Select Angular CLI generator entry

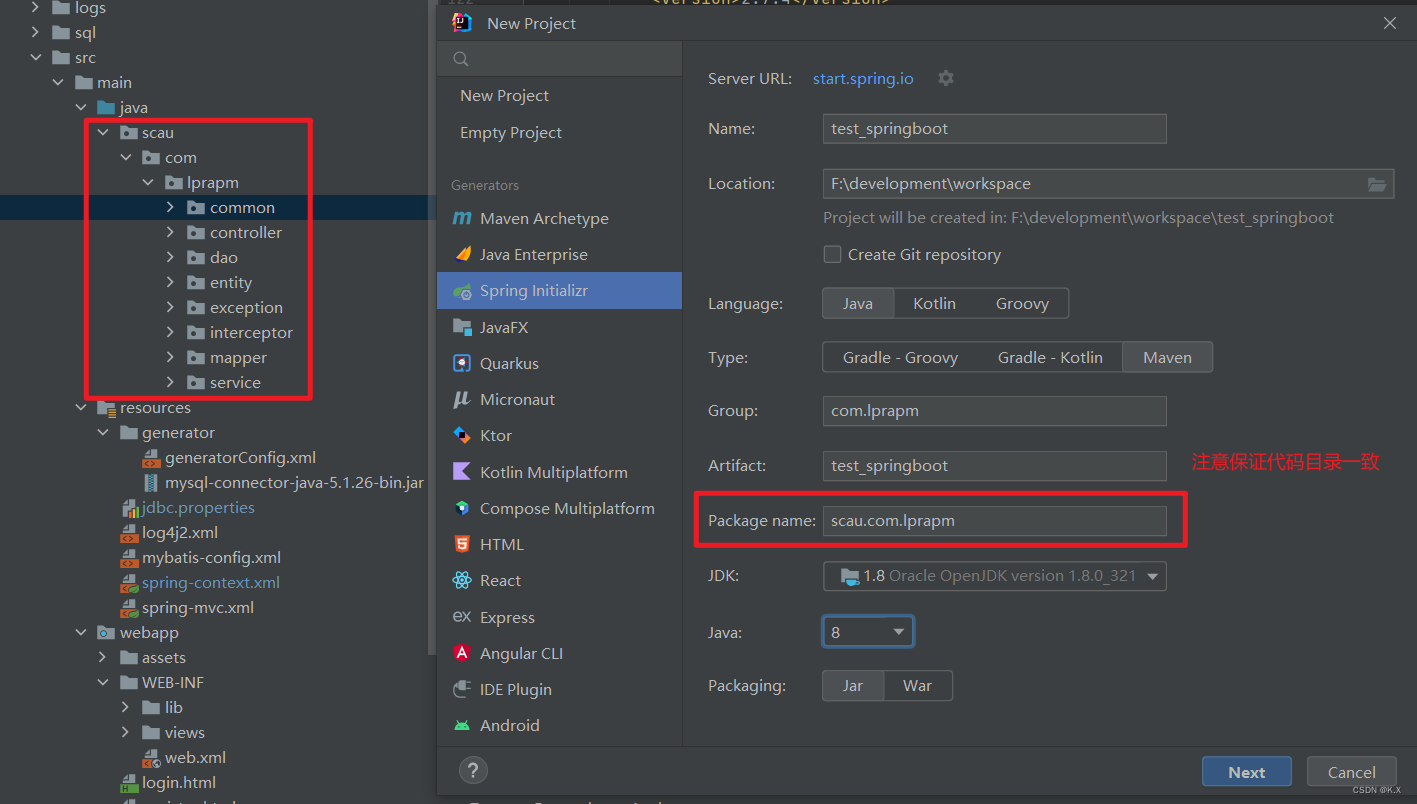(x=559, y=653)
